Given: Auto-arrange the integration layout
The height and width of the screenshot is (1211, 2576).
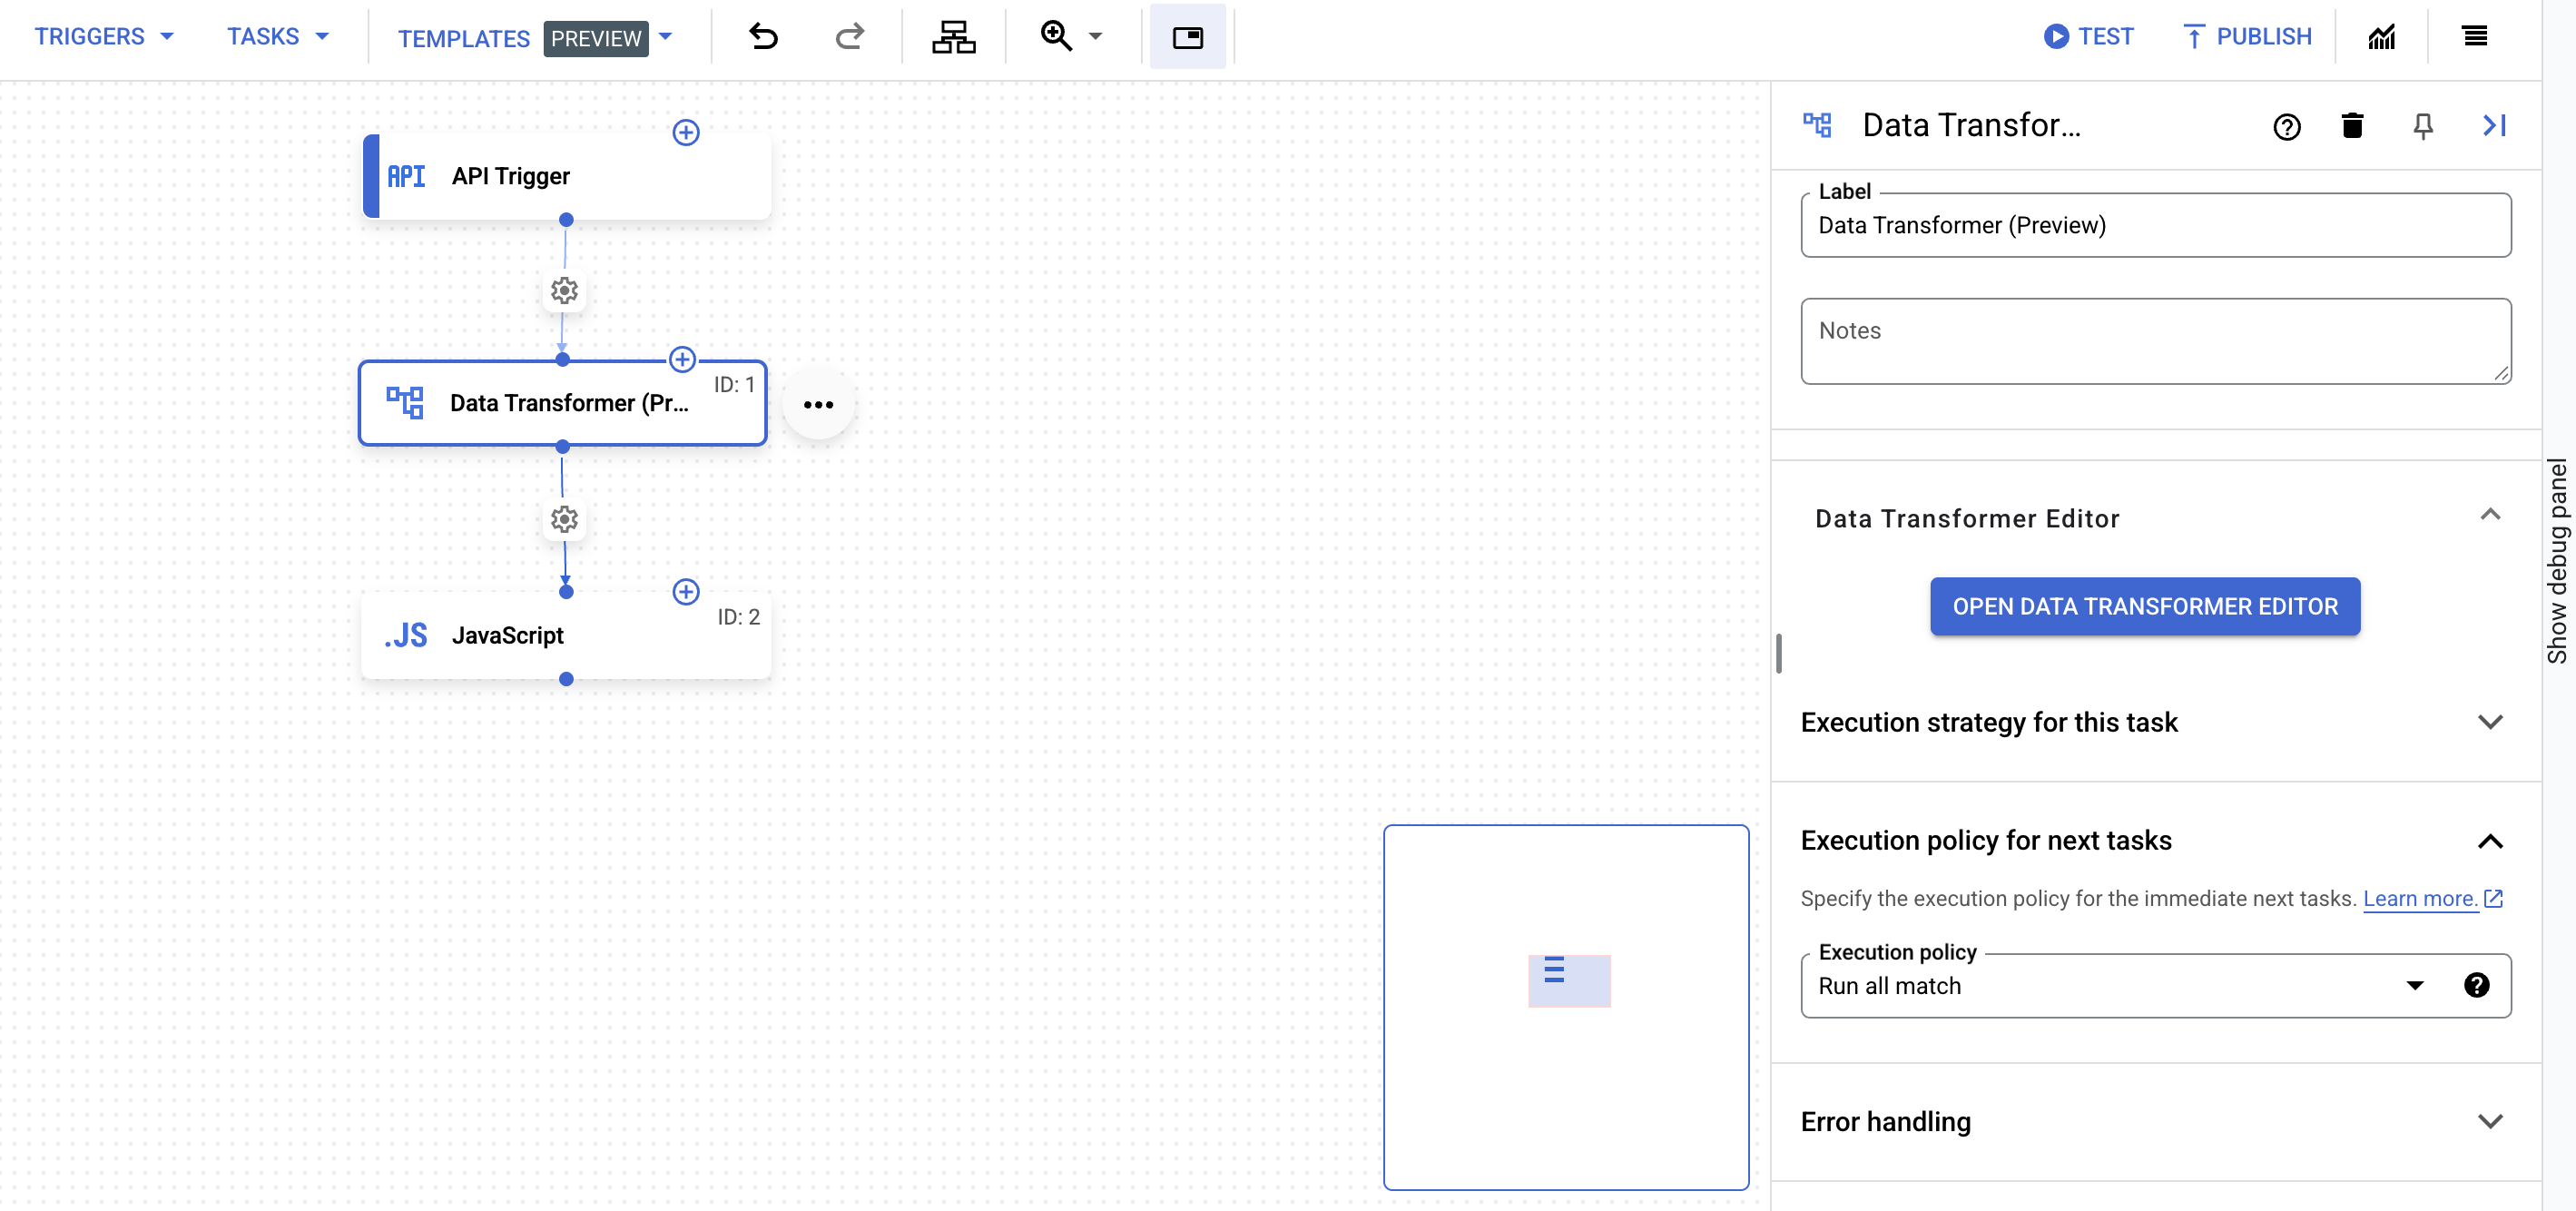Looking at the screenshot, I should click(952, 37).
